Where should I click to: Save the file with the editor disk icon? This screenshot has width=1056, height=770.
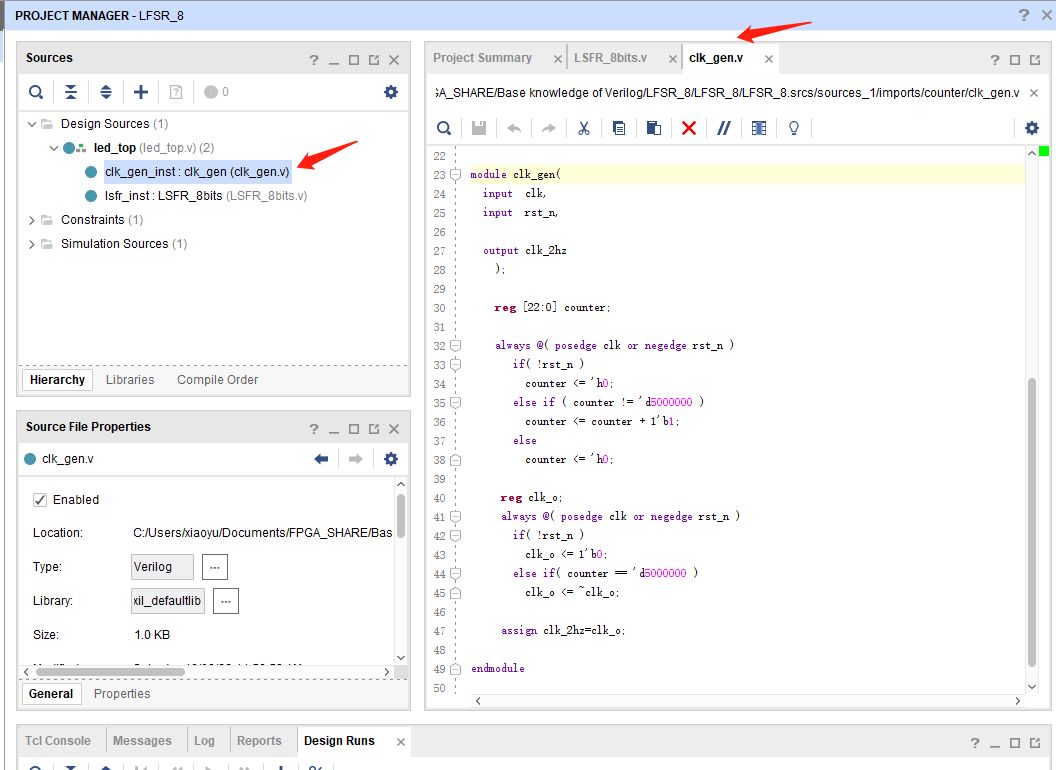coord(479,128)
